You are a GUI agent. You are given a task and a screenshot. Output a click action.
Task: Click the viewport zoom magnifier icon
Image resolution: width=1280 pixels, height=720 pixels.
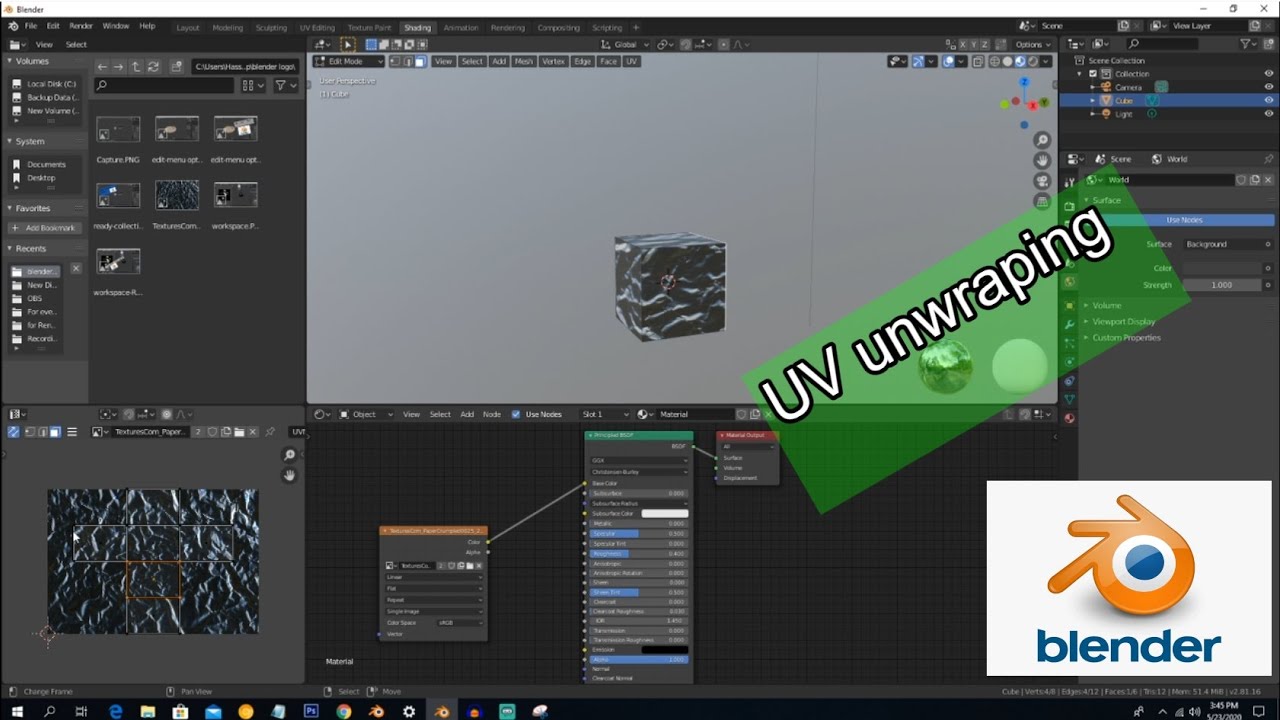(1042, 140)
